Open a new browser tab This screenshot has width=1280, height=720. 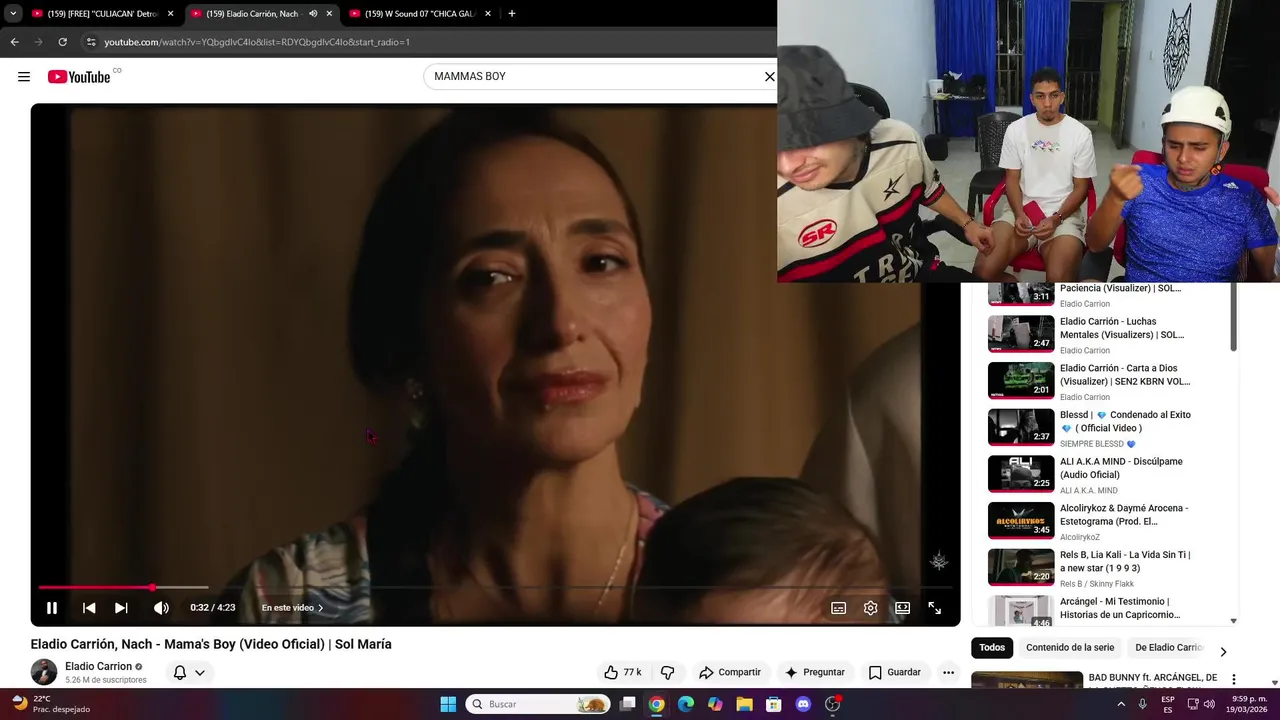click(x=512, y=14)
